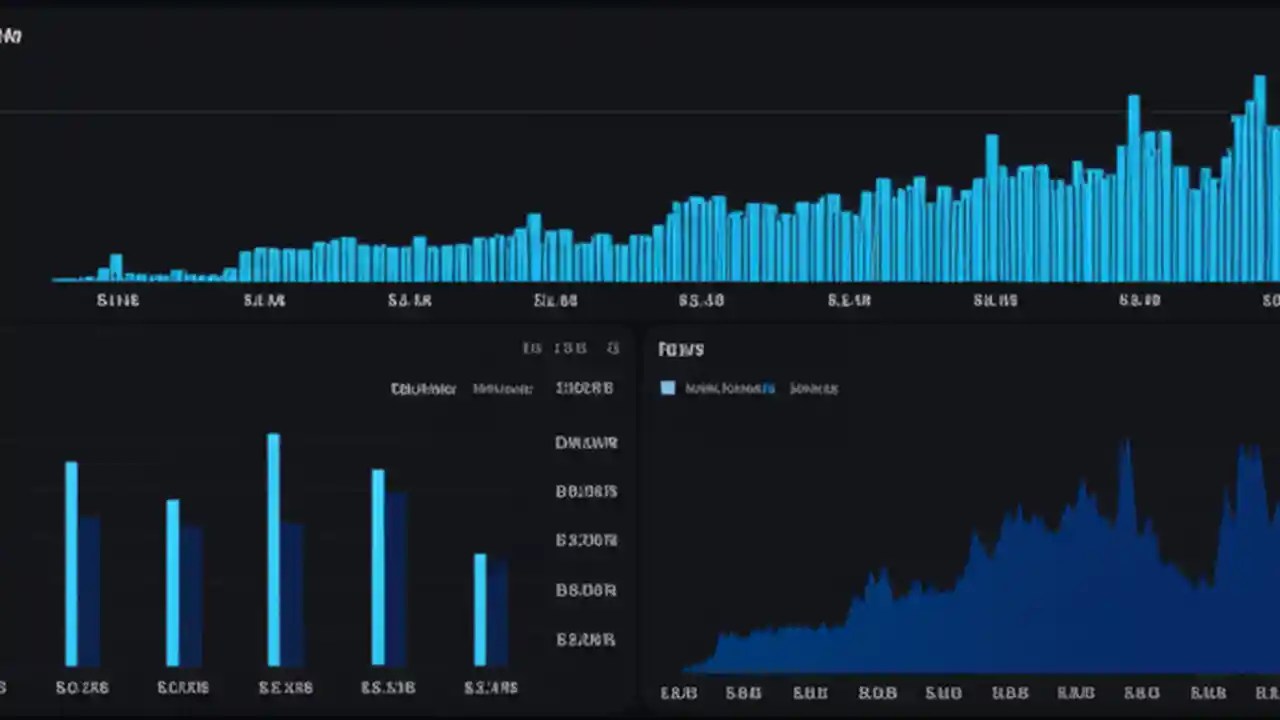Screen dimensions: 1280x720
Task: Toggle the second legend entry in Flows chart
Action: tap(813, 388)
